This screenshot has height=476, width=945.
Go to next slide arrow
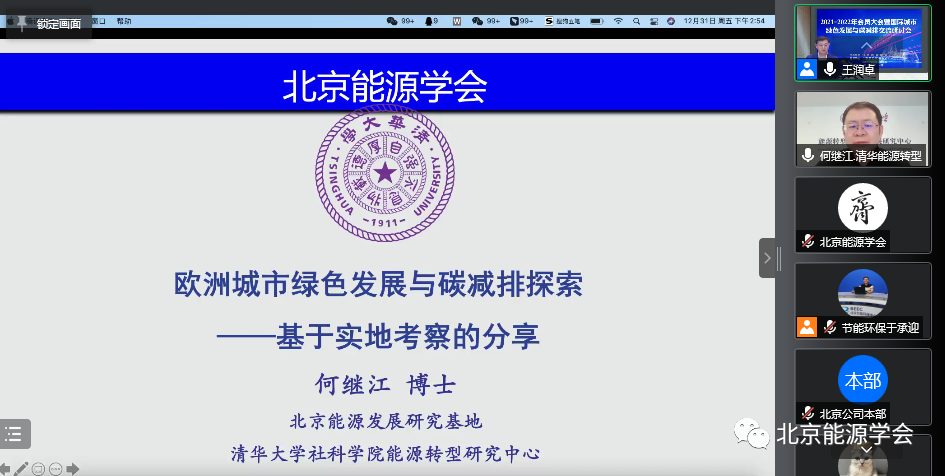click(x=73, y=469)
